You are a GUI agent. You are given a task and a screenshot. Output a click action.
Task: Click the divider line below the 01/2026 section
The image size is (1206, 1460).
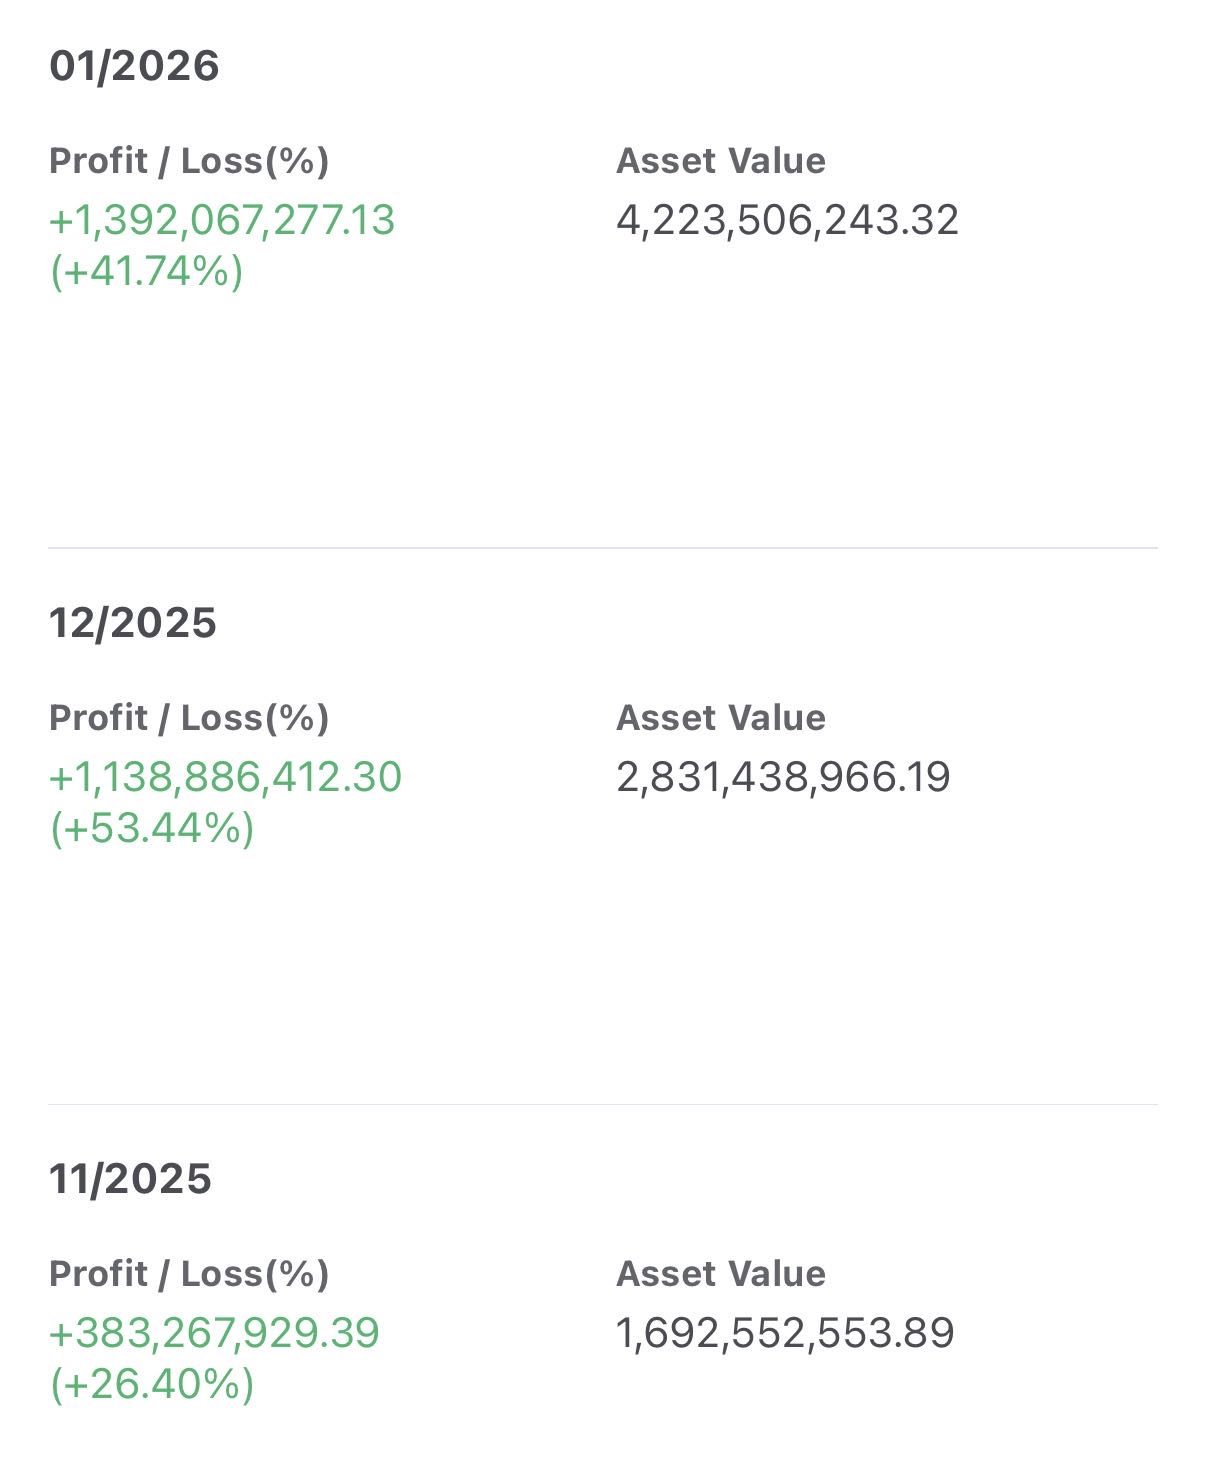[x=602, y=548]
